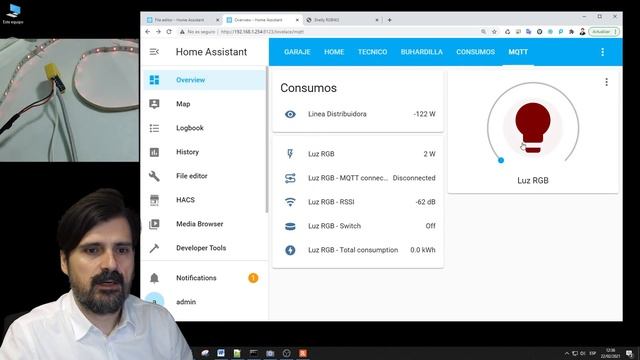Click the This PC desktop icon
Viewport: 640px width, 360px height.
pyautogui.click(x=13, y=13)
